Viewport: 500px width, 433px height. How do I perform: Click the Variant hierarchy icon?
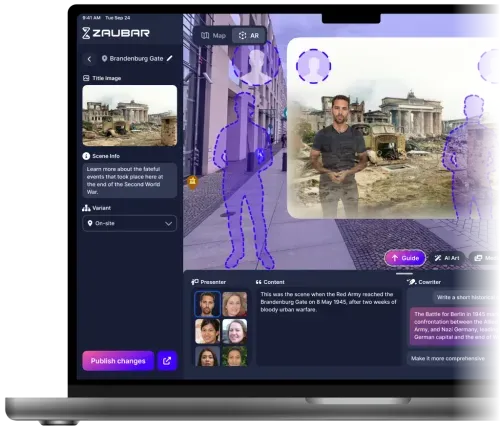point(86,208)
